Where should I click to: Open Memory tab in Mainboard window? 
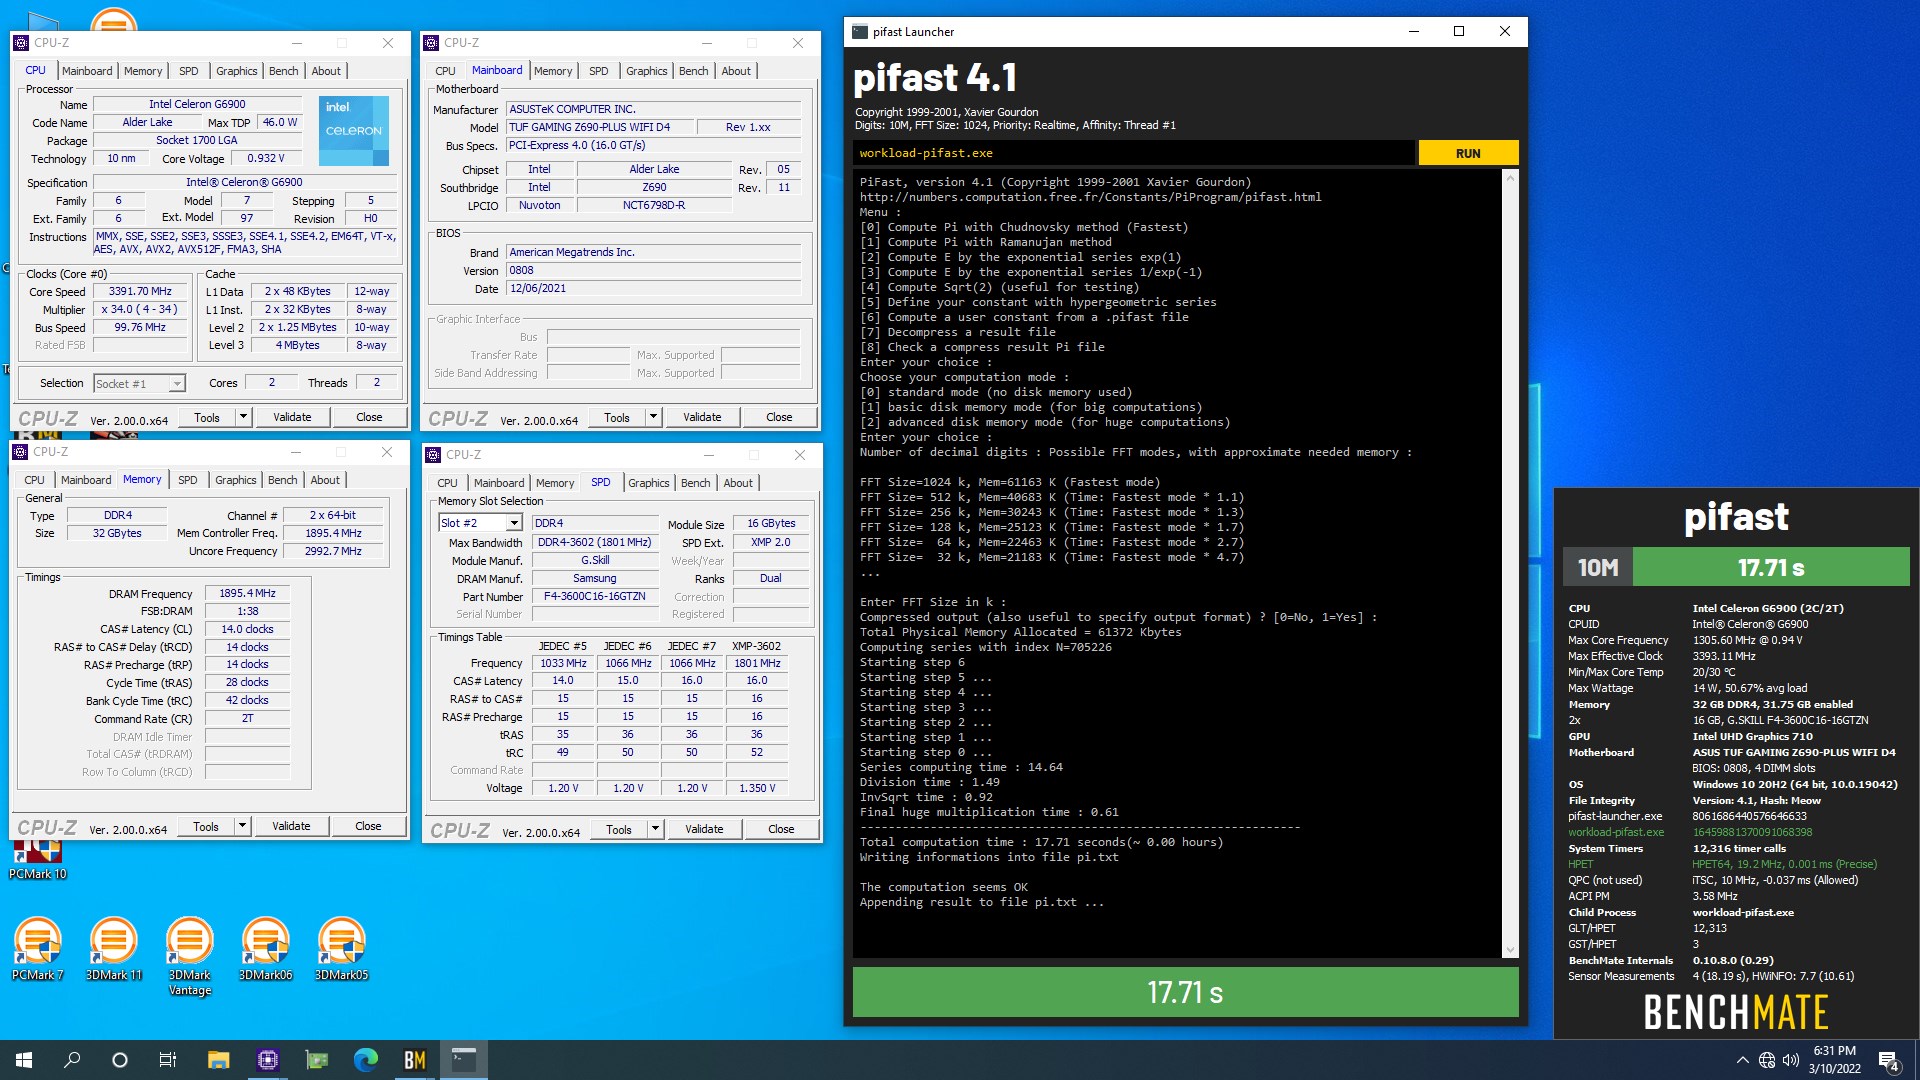(553, 71)
